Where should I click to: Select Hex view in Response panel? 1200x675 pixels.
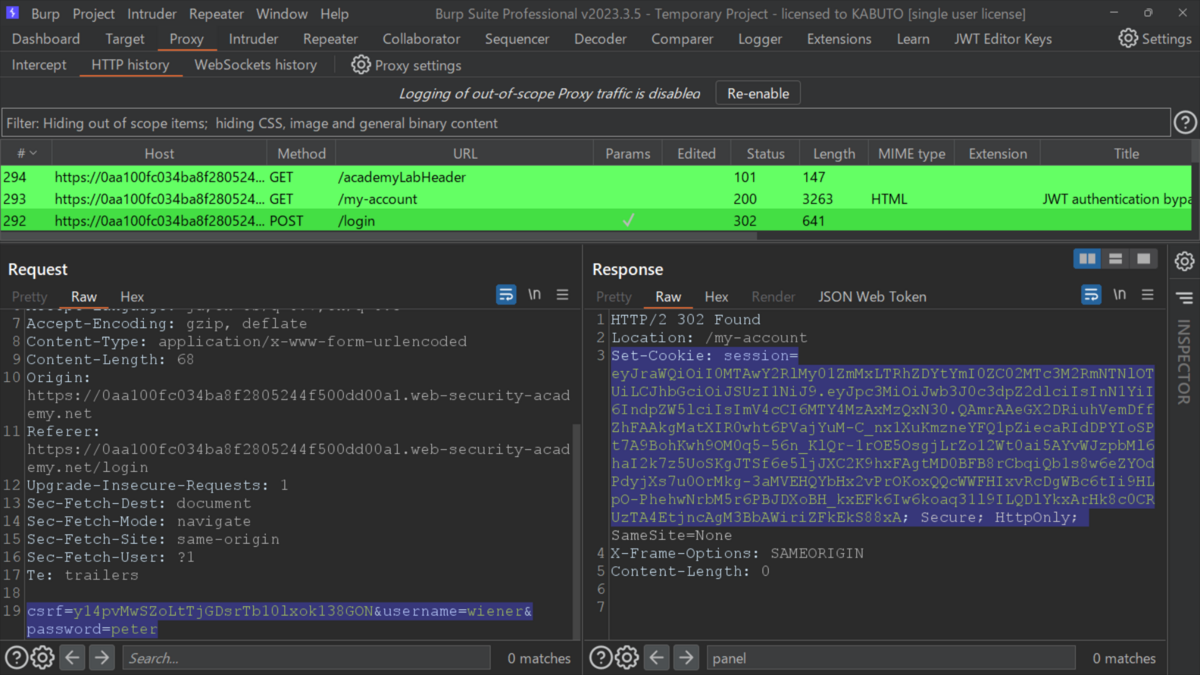(716, 297)
